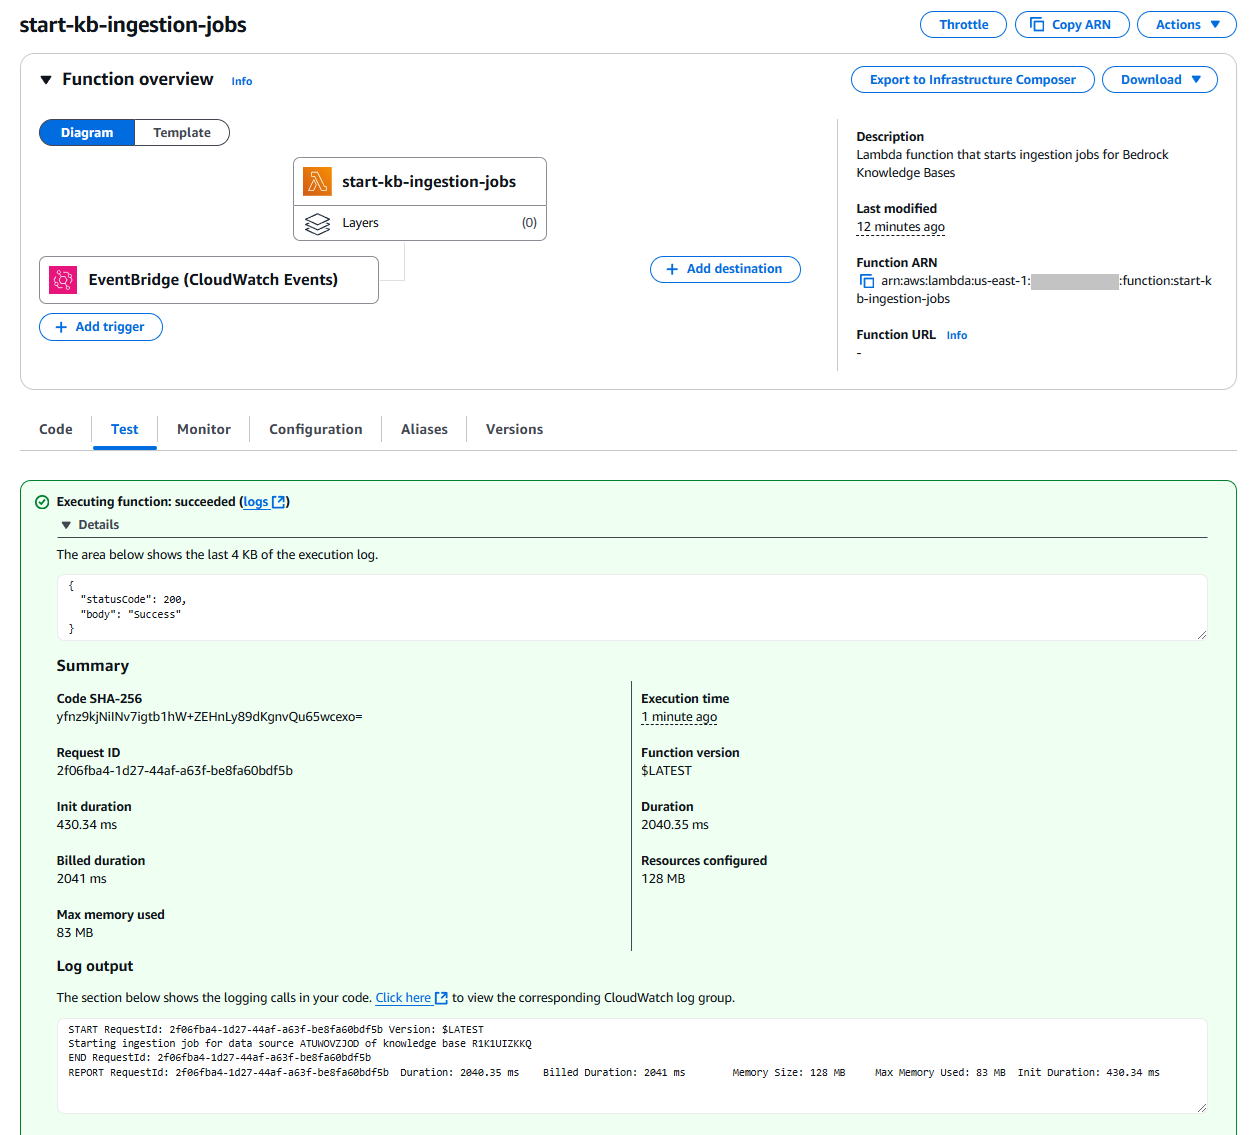Click the 'Starting ingestion job' log line
The image size is (1258, 1135).
tap(300, 1044)
